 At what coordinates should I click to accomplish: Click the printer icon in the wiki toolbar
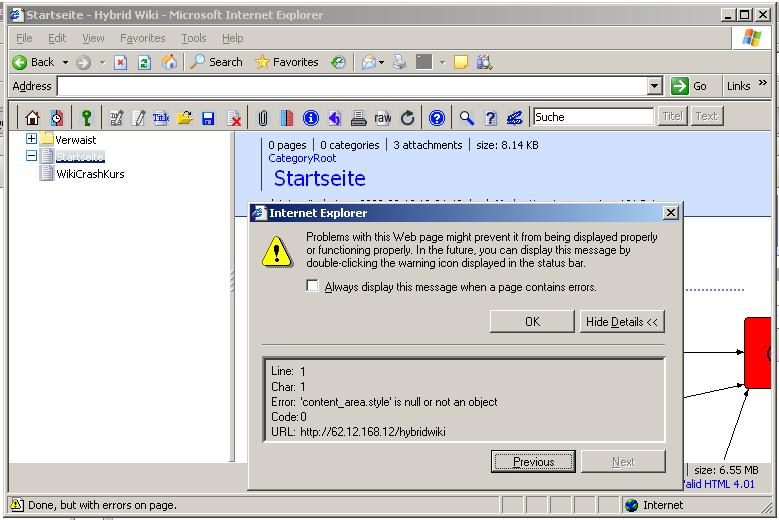tap(358, 118)
